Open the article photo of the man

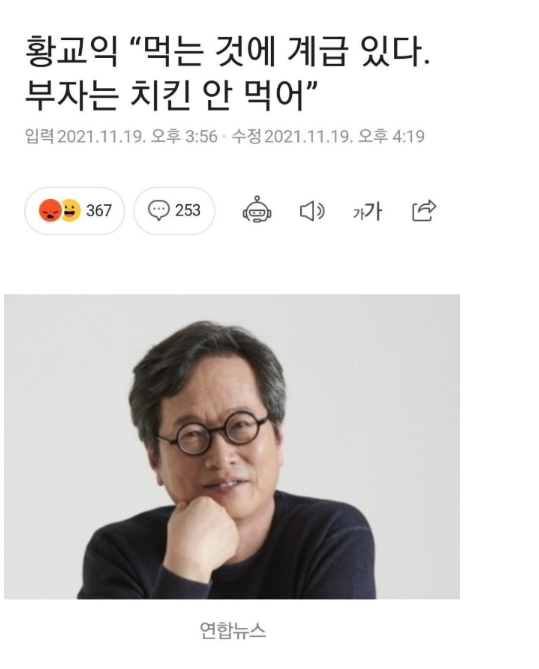(232, 446)
